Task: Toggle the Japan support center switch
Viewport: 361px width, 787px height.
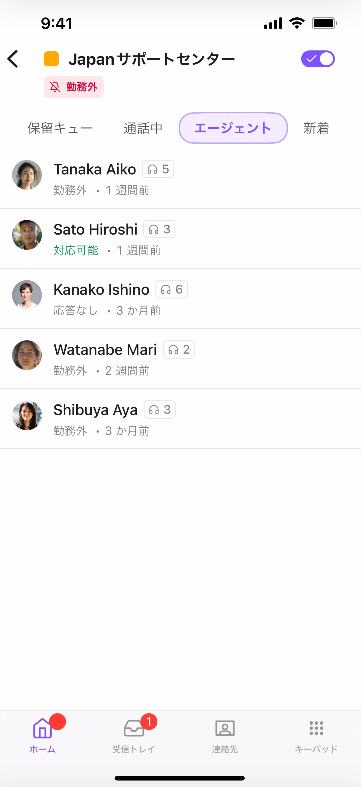Action: (318, 59)
